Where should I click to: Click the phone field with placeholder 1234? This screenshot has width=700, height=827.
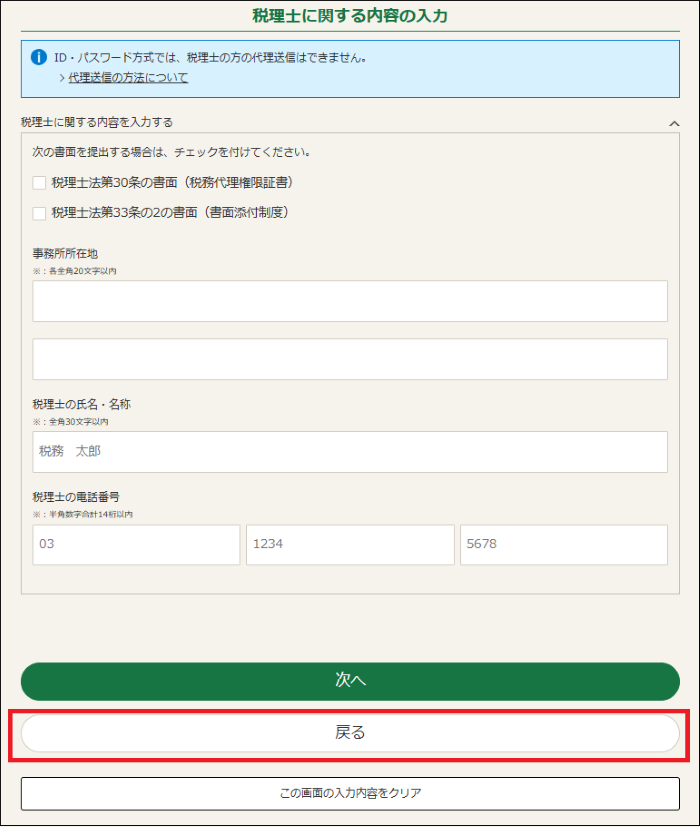pos(350,545)
